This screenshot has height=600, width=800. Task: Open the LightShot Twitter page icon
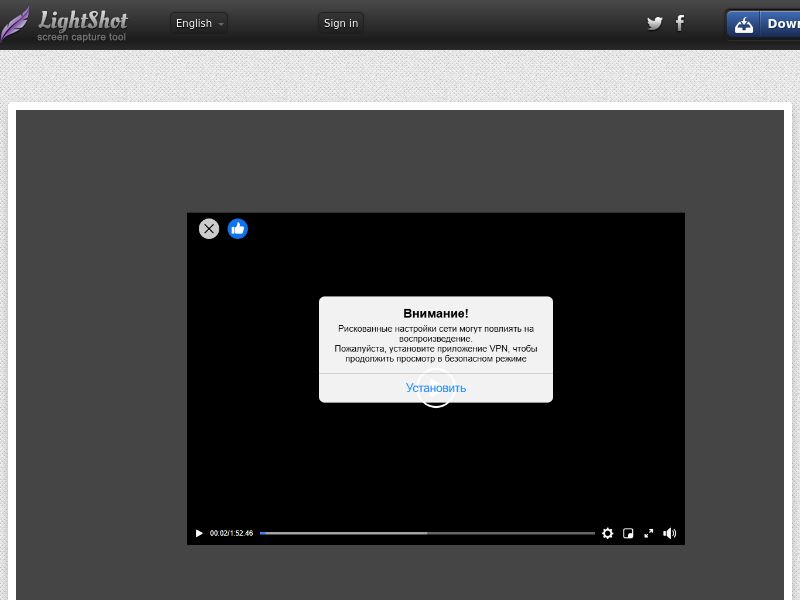[655, 23]
